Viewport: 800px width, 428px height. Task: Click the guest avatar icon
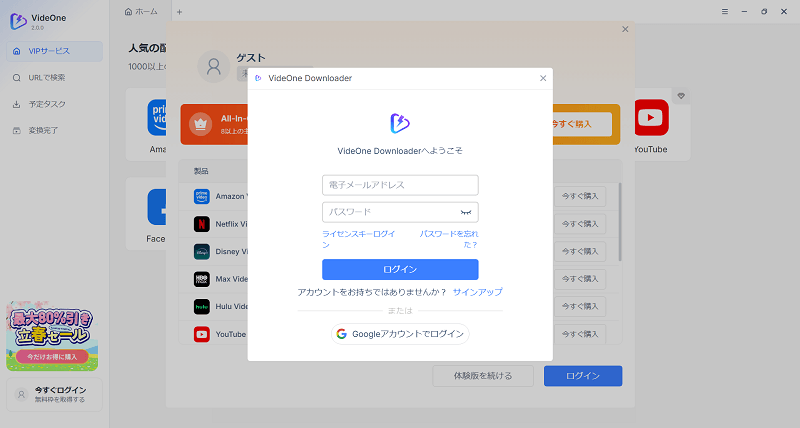coord(214,66)
